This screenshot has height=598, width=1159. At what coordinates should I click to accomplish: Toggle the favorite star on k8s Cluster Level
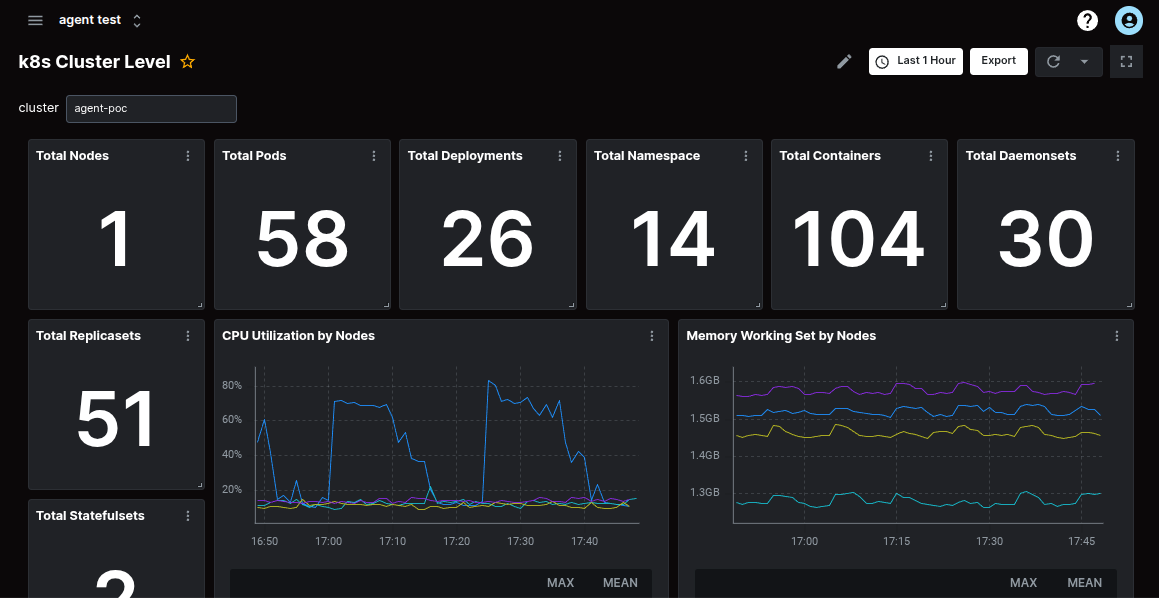pyautogui.click(x=187, y=61)
